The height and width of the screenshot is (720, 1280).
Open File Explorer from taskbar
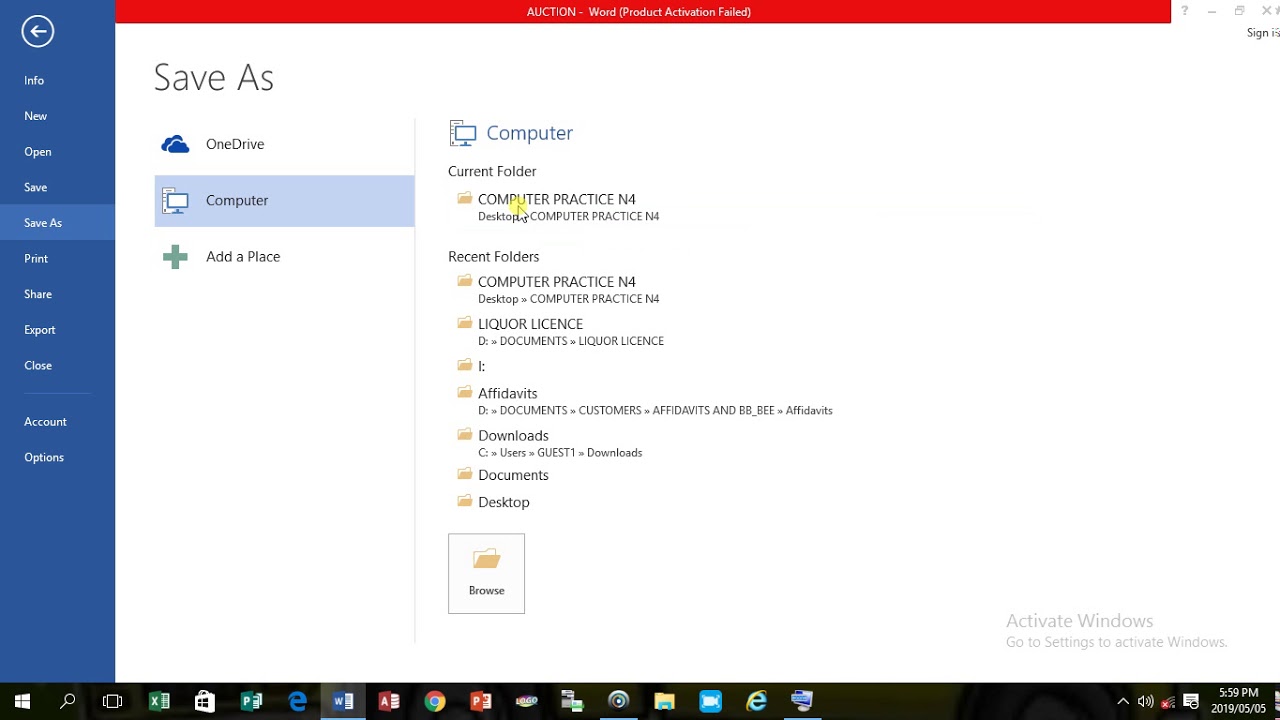(x=664, y=701)
